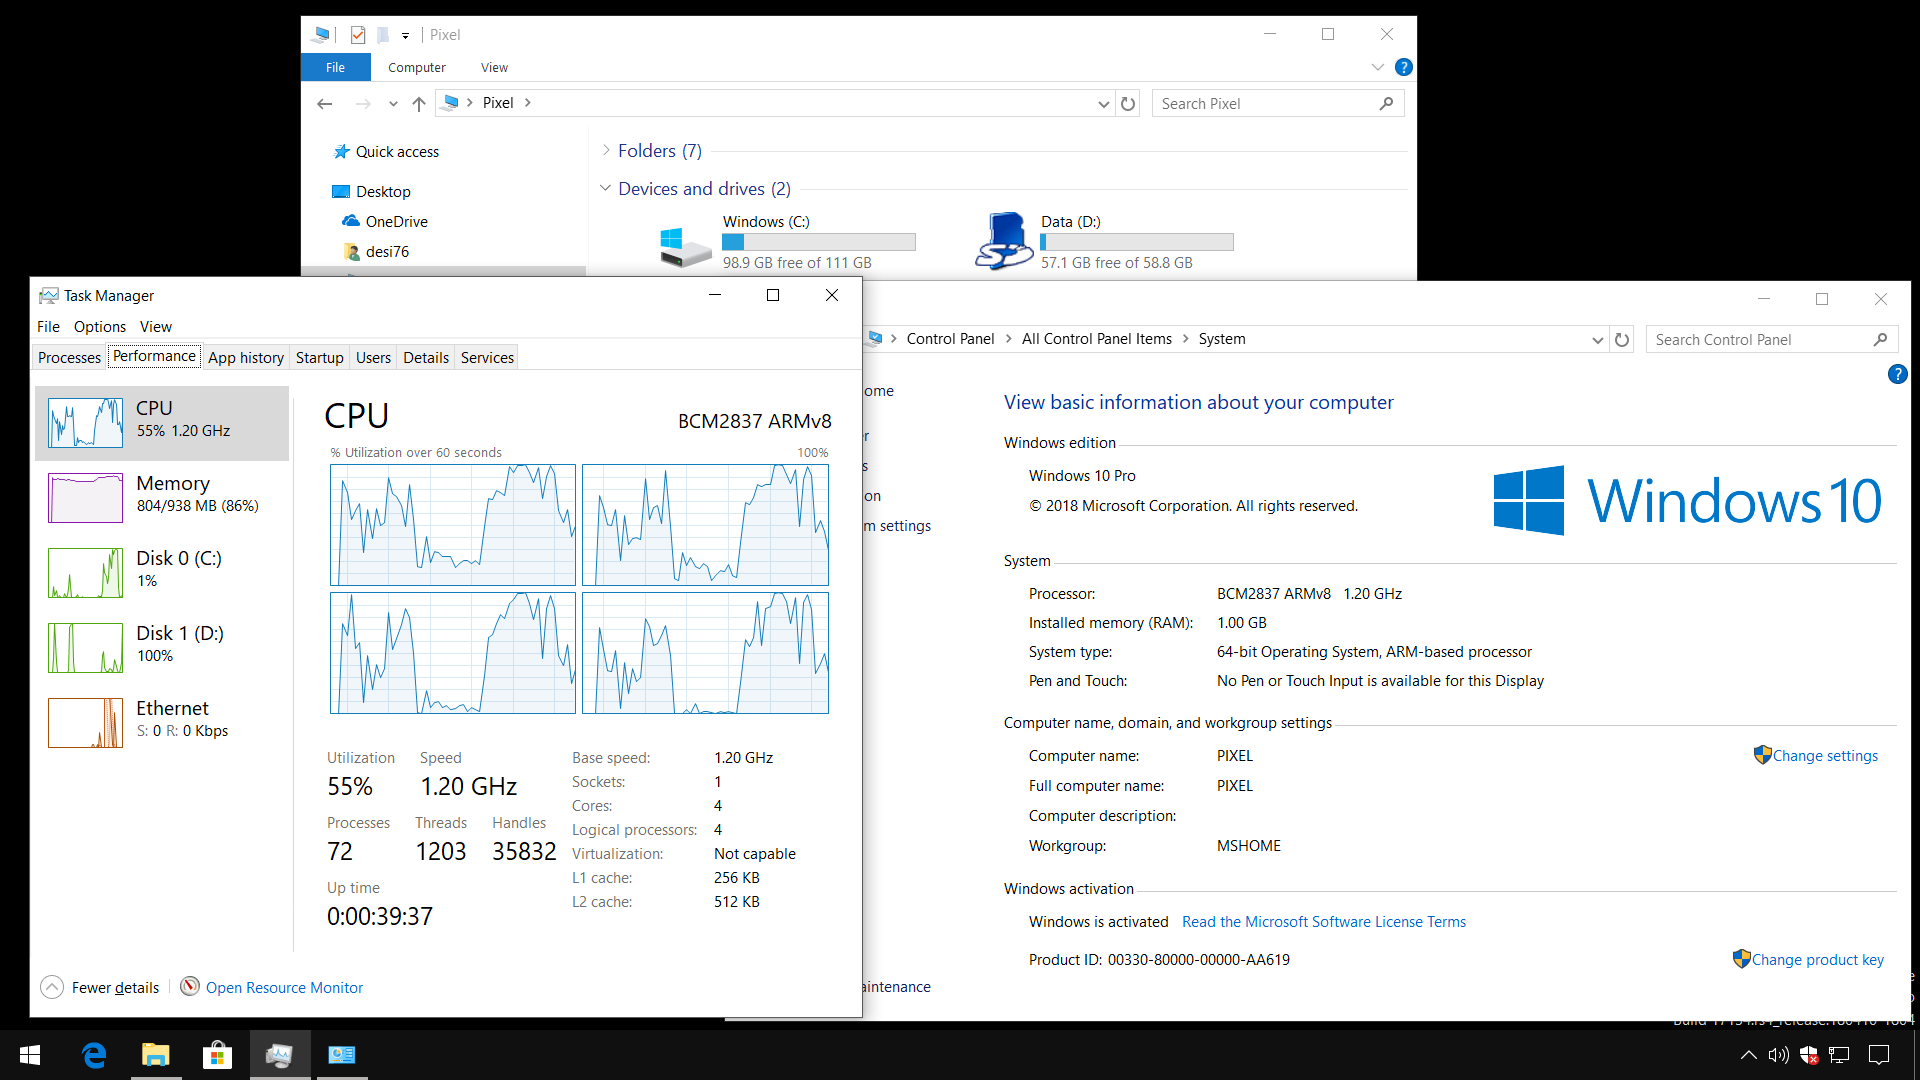
Task: Open Task Manager File menu
Action: [48, 327]
